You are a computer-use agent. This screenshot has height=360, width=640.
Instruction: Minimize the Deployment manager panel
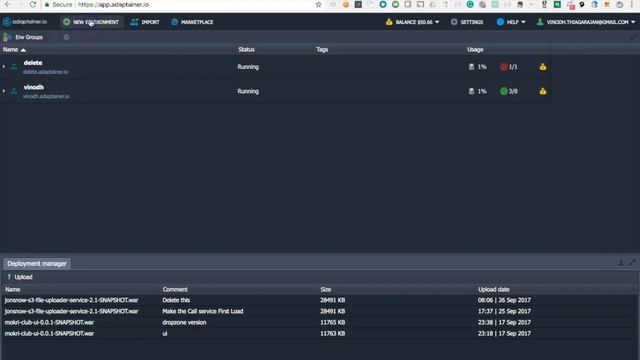click(x=621, y=262)
